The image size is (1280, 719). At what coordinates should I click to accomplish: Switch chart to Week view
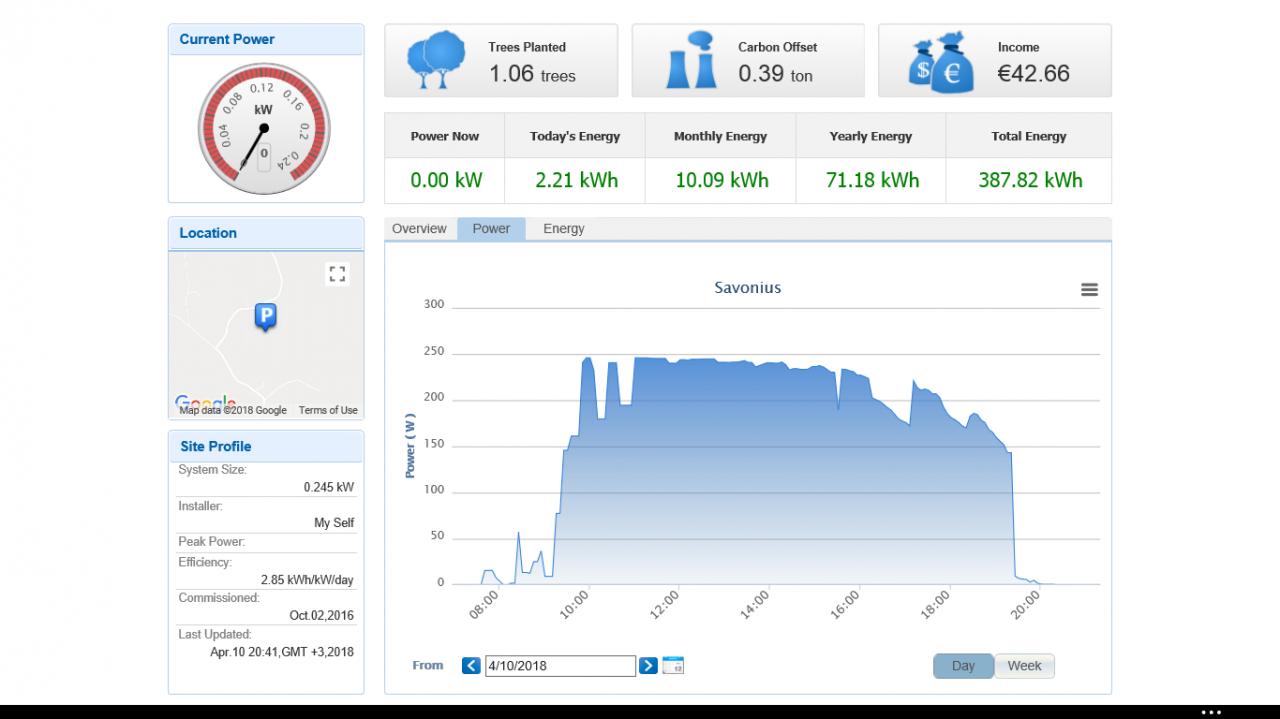pyautogui.click(x=1024, y=666)
